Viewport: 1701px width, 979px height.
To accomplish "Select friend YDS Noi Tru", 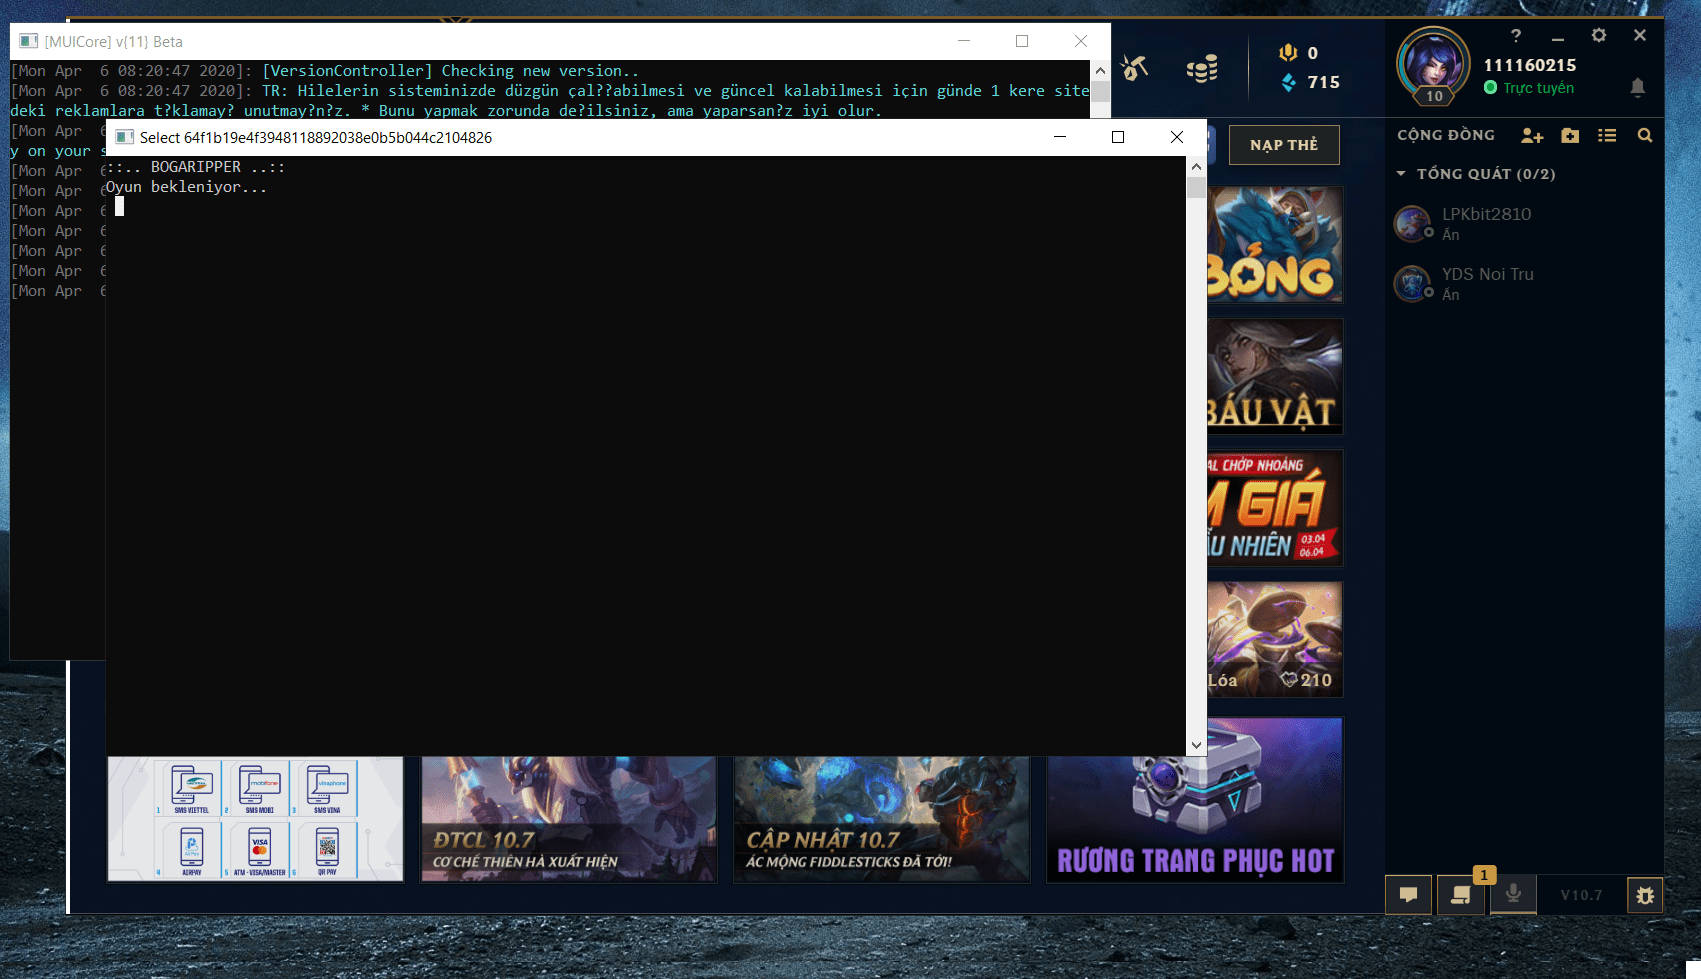I will [x=1524, y=284].
